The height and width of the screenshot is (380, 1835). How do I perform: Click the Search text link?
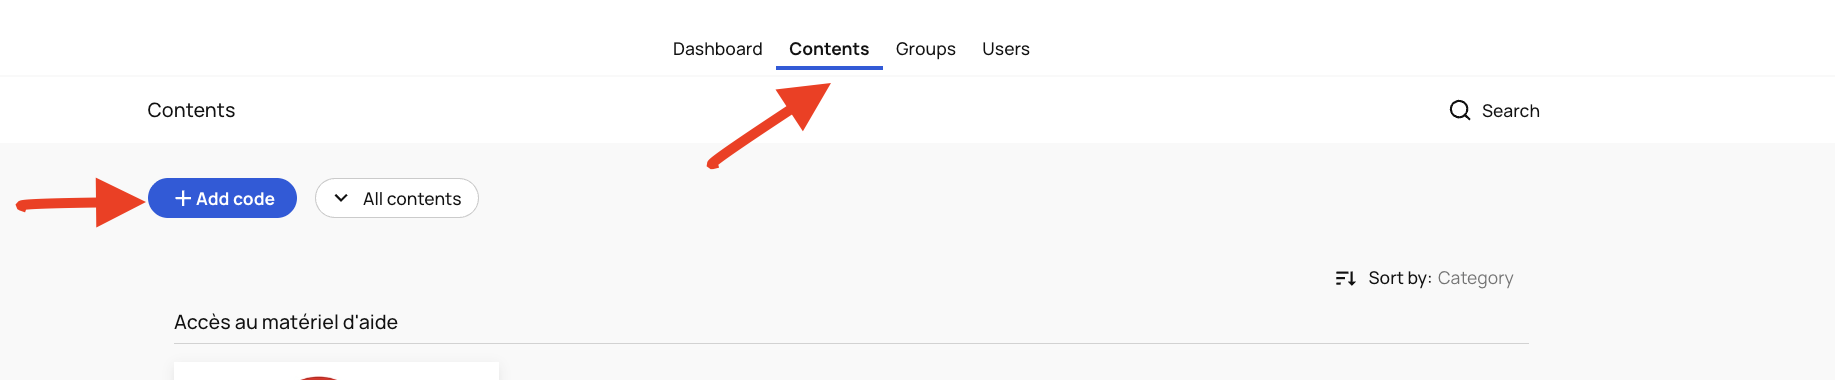tap(1510, 111)
